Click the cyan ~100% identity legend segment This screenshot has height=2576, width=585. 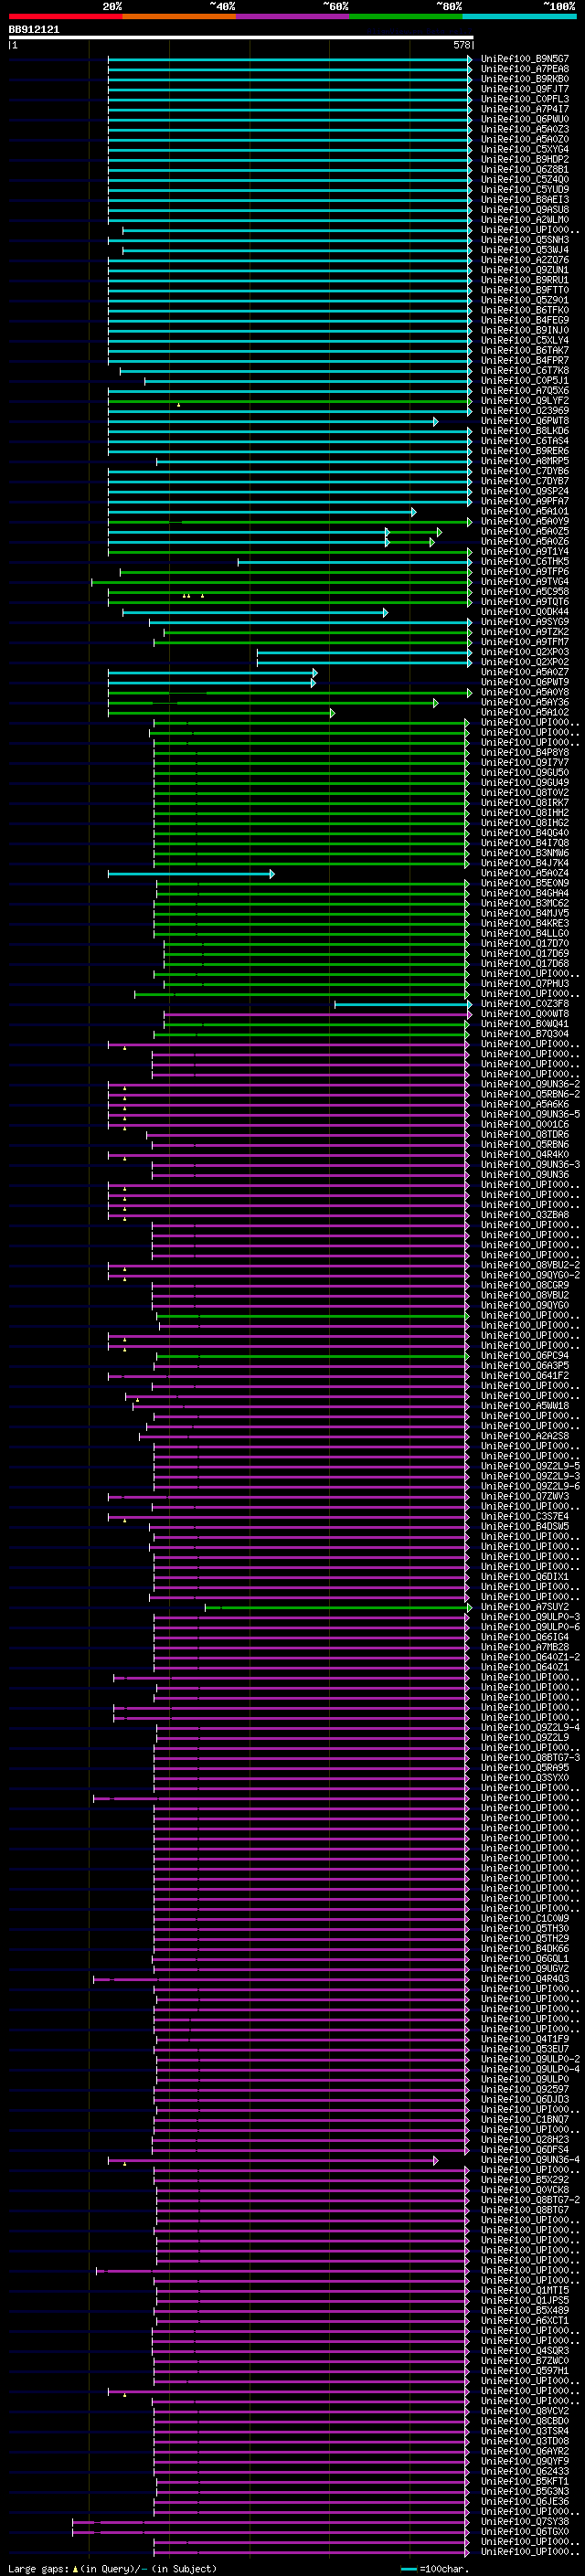point(520,16)
